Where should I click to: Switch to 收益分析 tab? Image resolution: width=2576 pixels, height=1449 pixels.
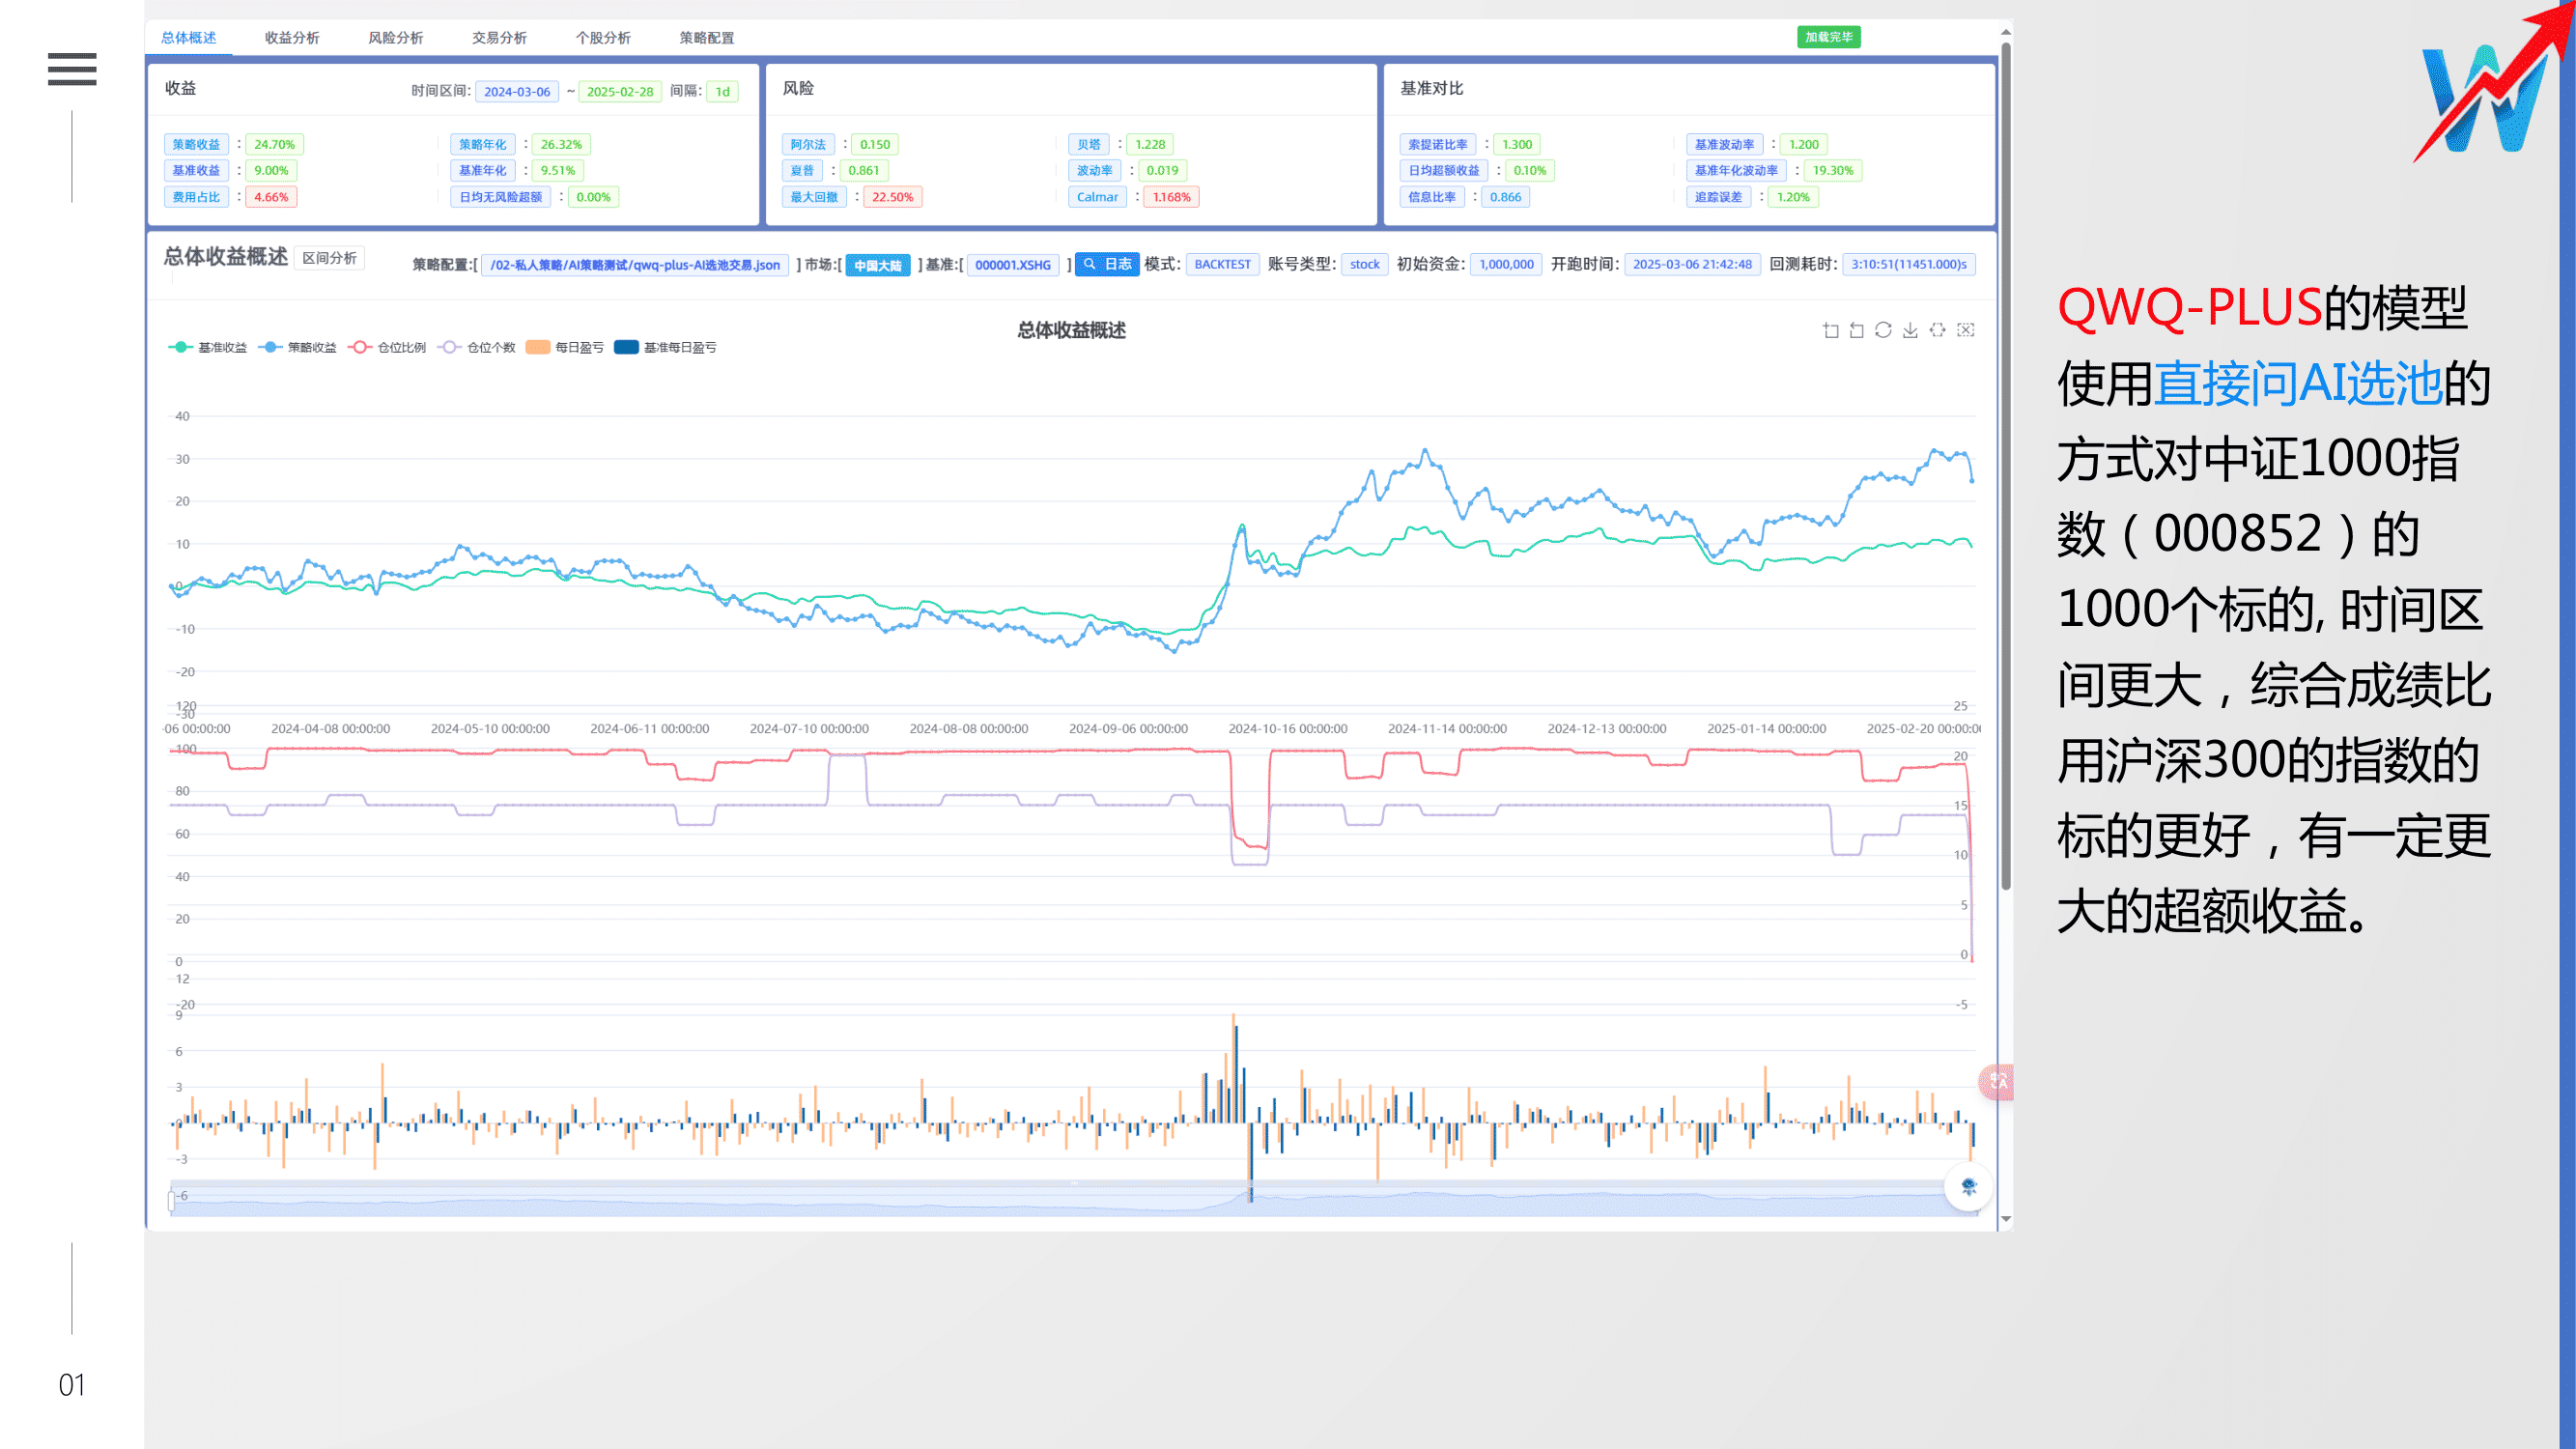click(292, 38)
